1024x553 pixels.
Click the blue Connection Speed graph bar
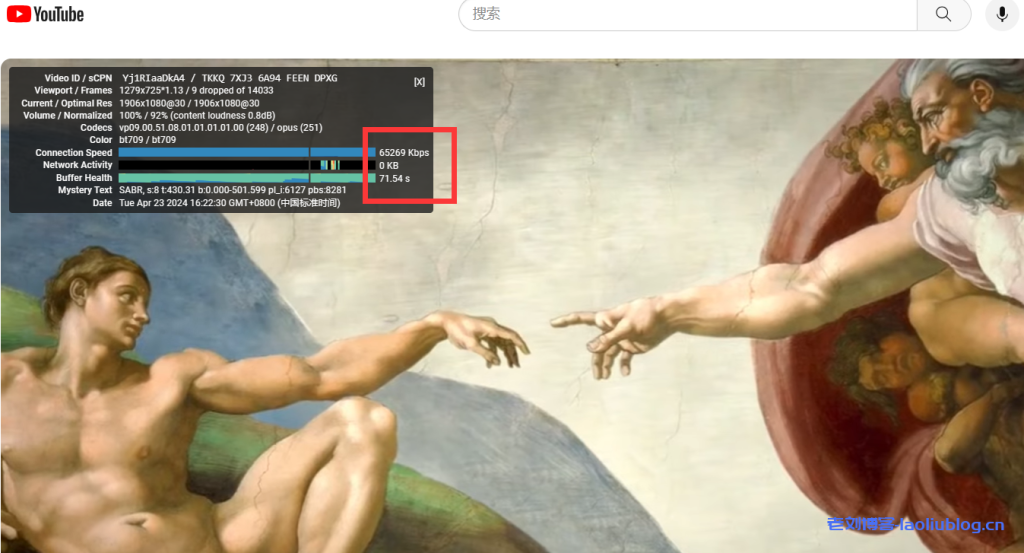246,153
